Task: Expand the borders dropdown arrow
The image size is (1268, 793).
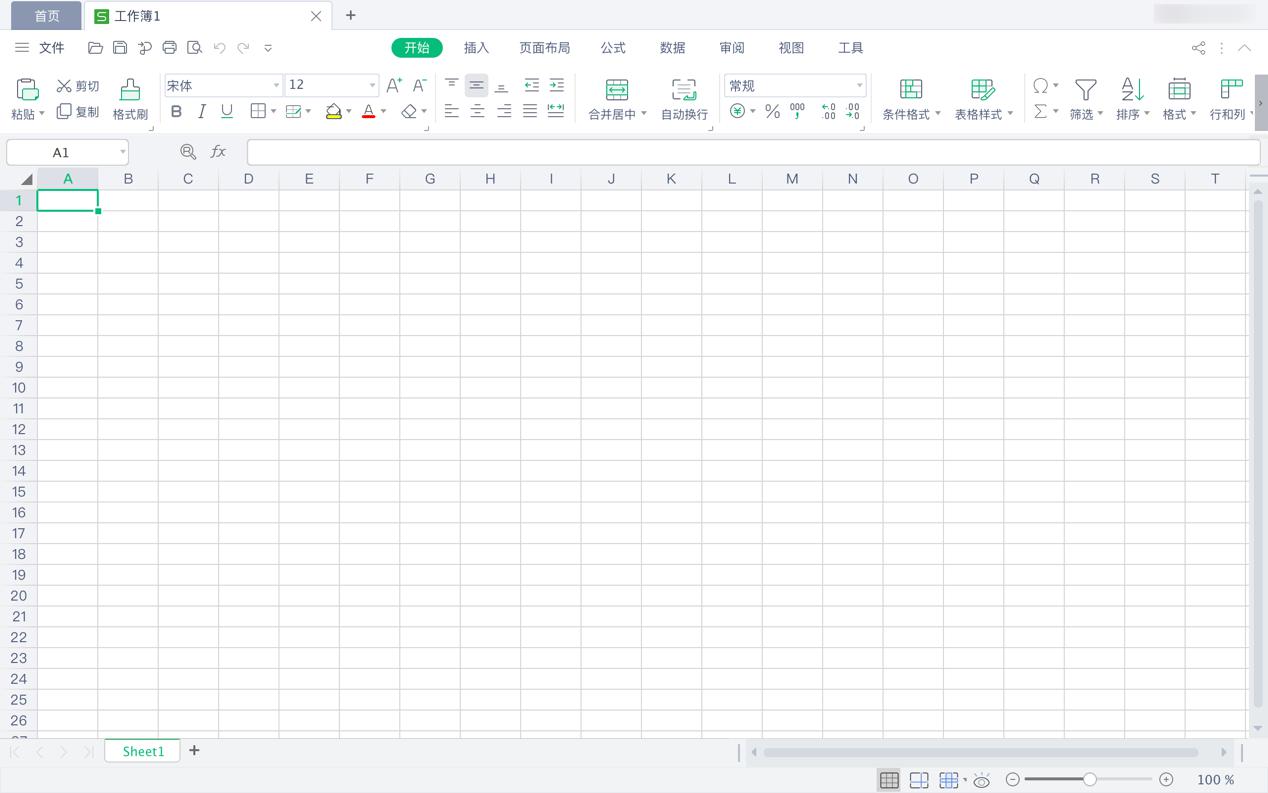Action: point(273,112)
